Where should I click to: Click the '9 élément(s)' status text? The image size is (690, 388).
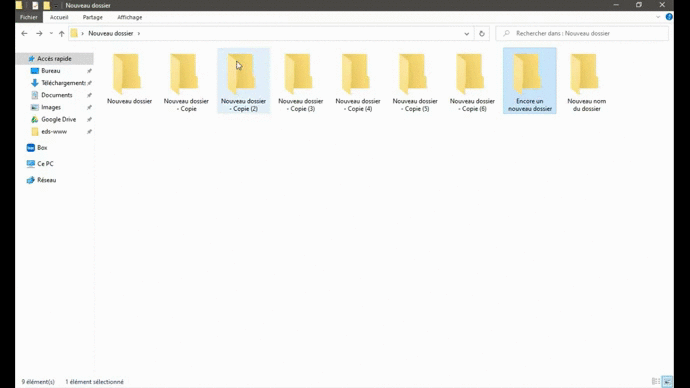38,382
